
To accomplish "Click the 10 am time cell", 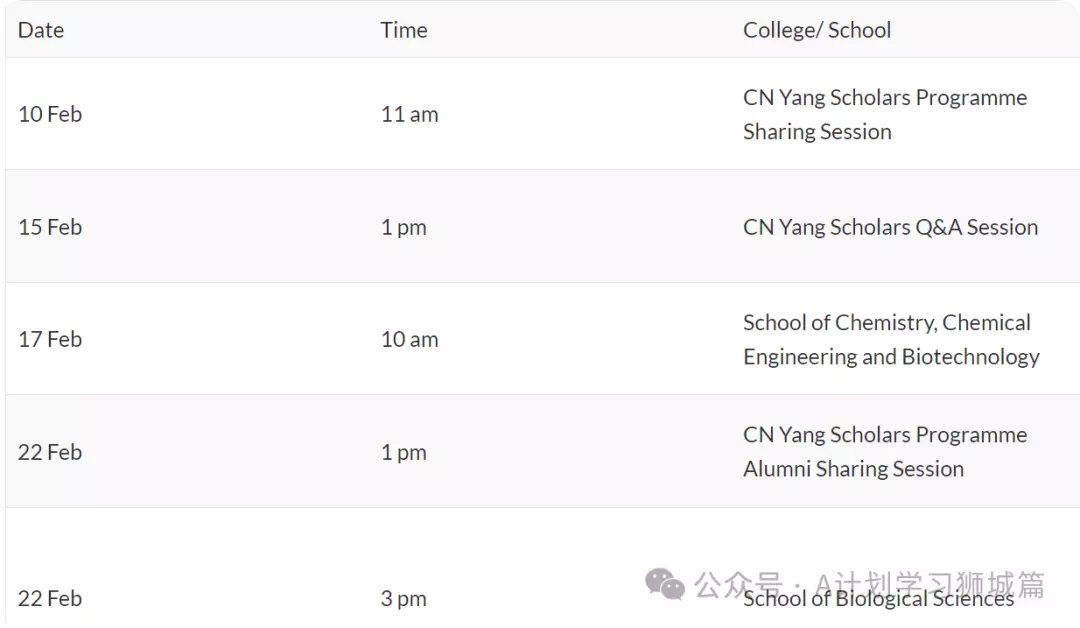I will [410, 339].
